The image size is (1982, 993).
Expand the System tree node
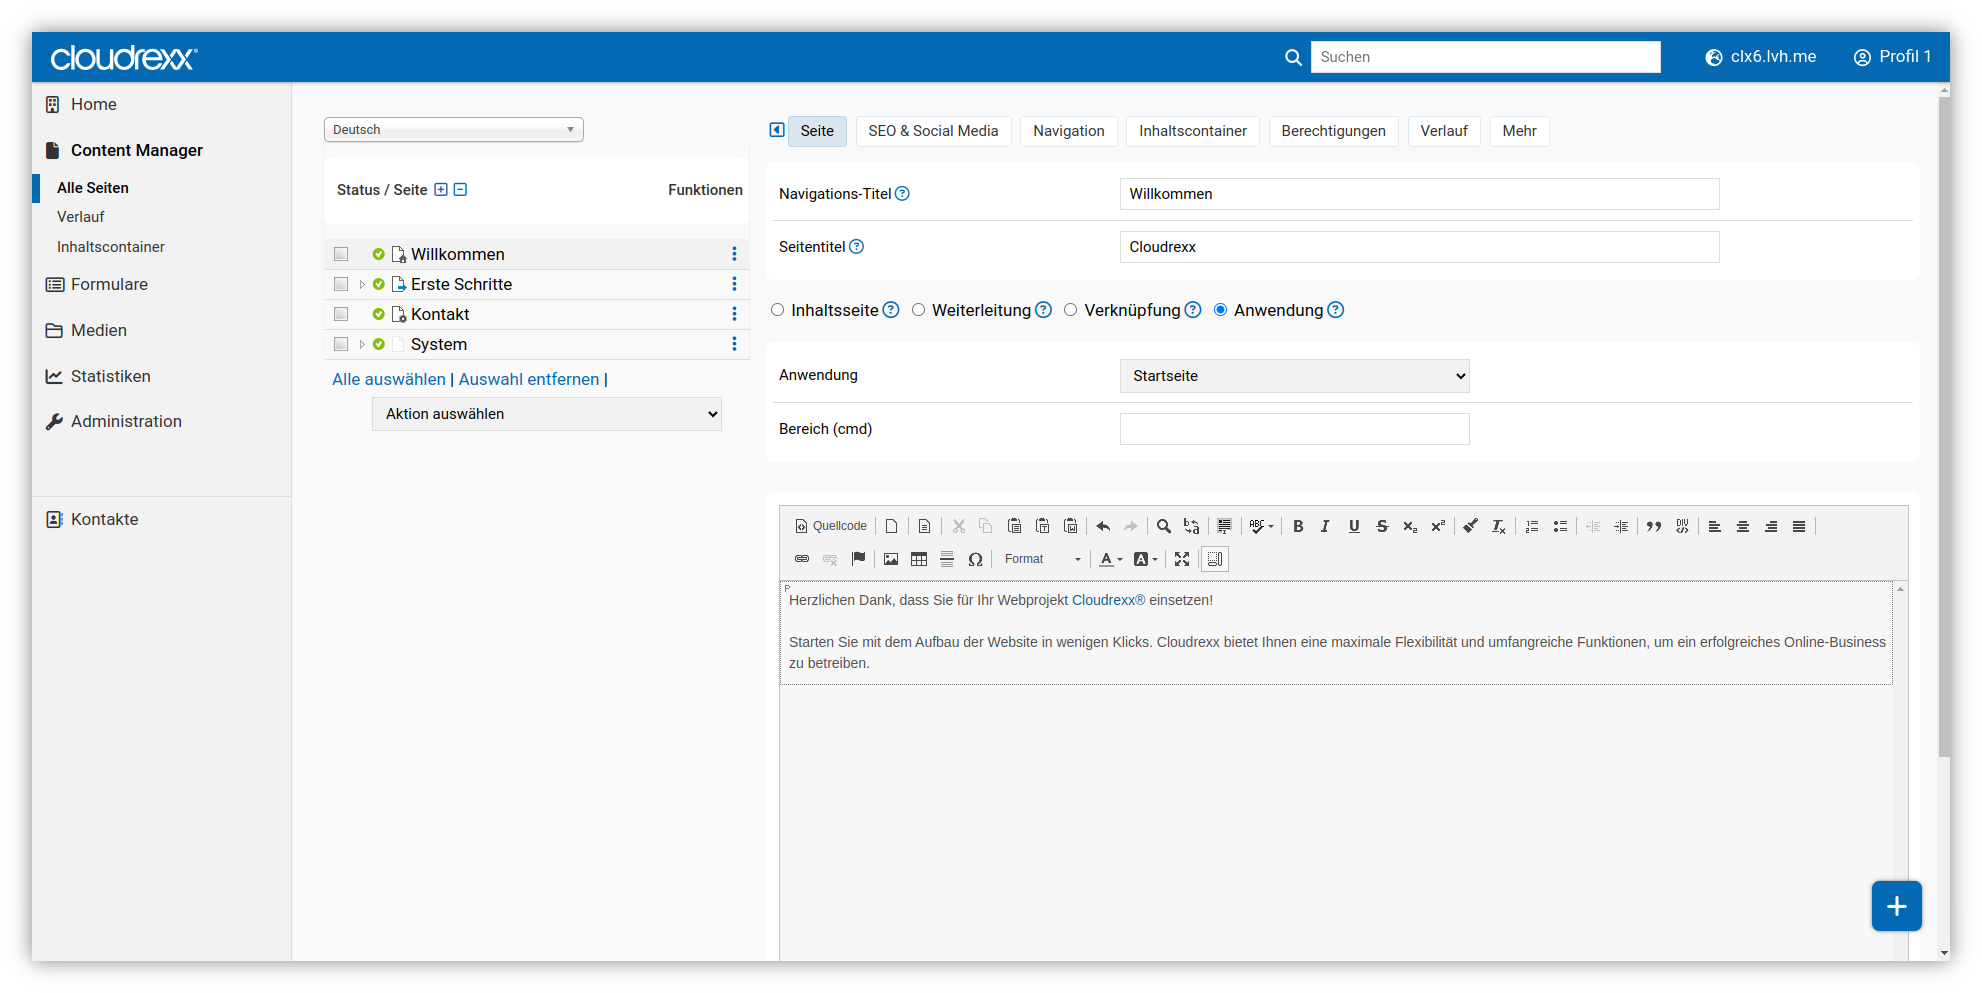[362, 345]
